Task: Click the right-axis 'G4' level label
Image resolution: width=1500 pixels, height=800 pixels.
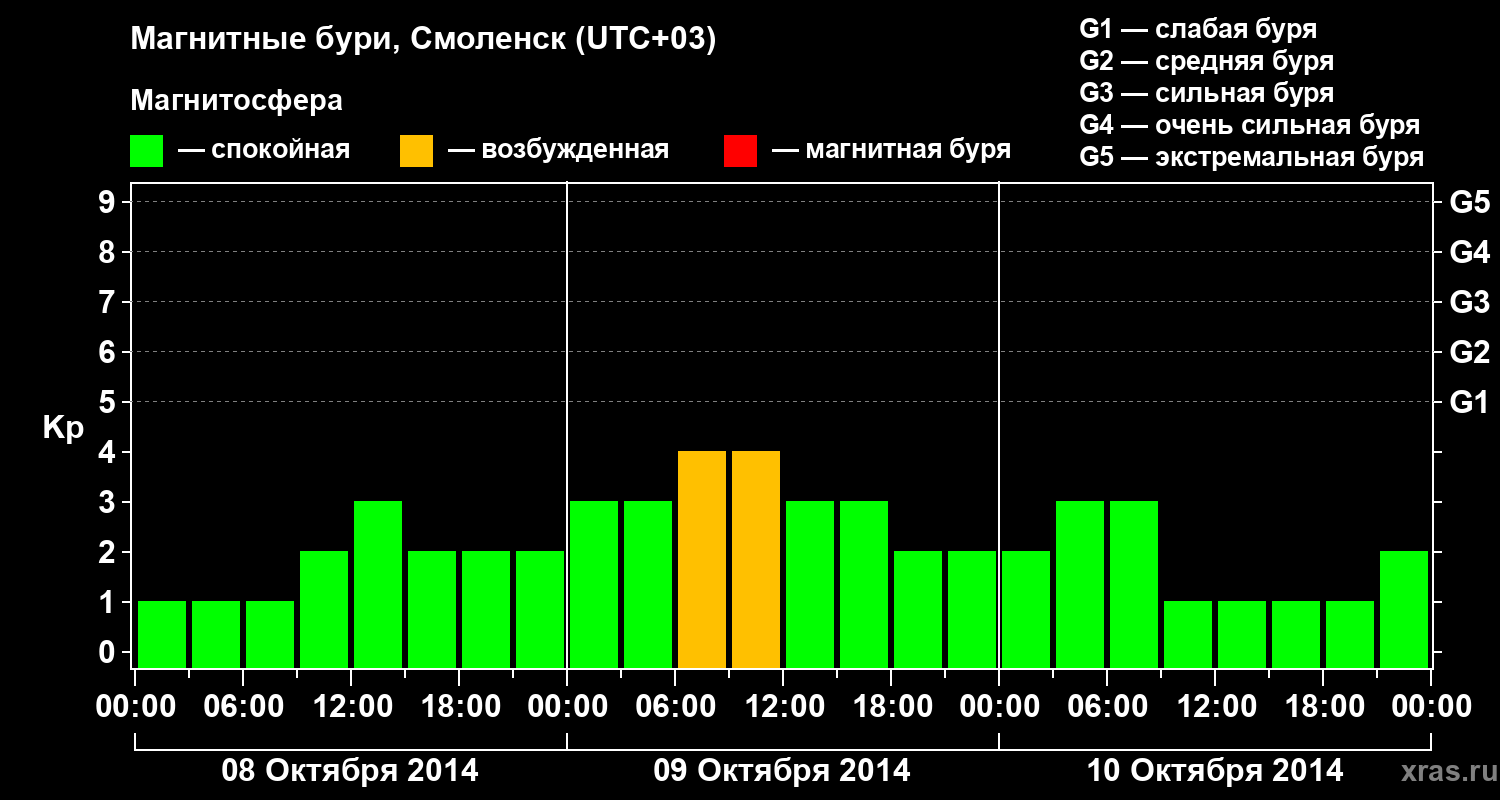Action: pos(1469,253)
